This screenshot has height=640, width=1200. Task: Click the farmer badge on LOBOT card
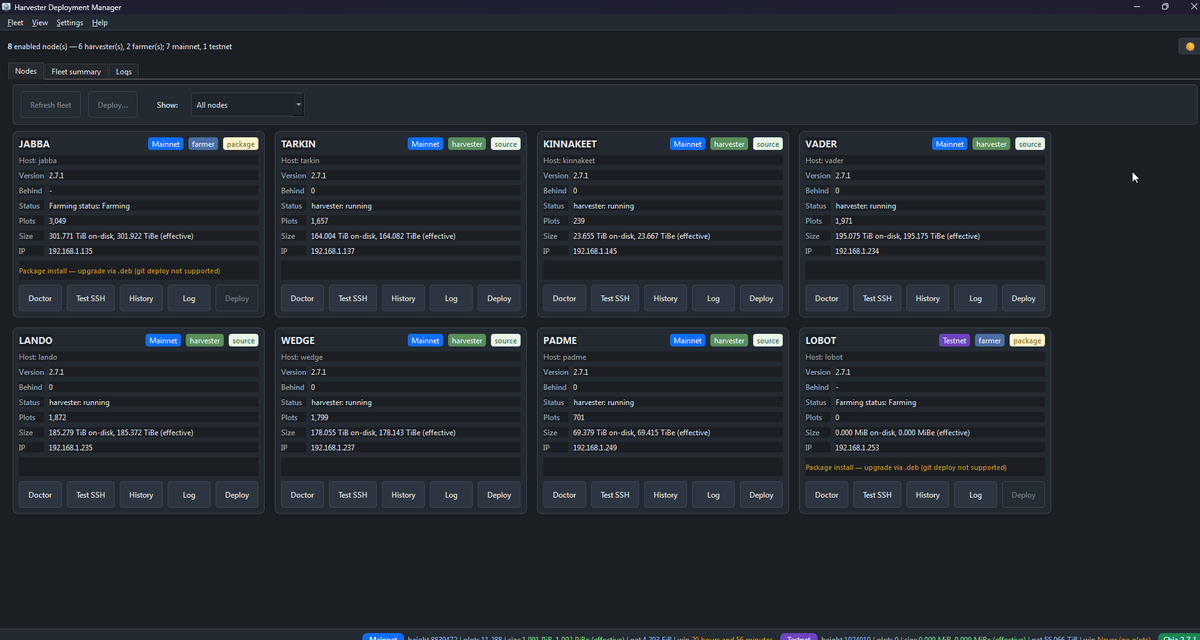point(990,341)
